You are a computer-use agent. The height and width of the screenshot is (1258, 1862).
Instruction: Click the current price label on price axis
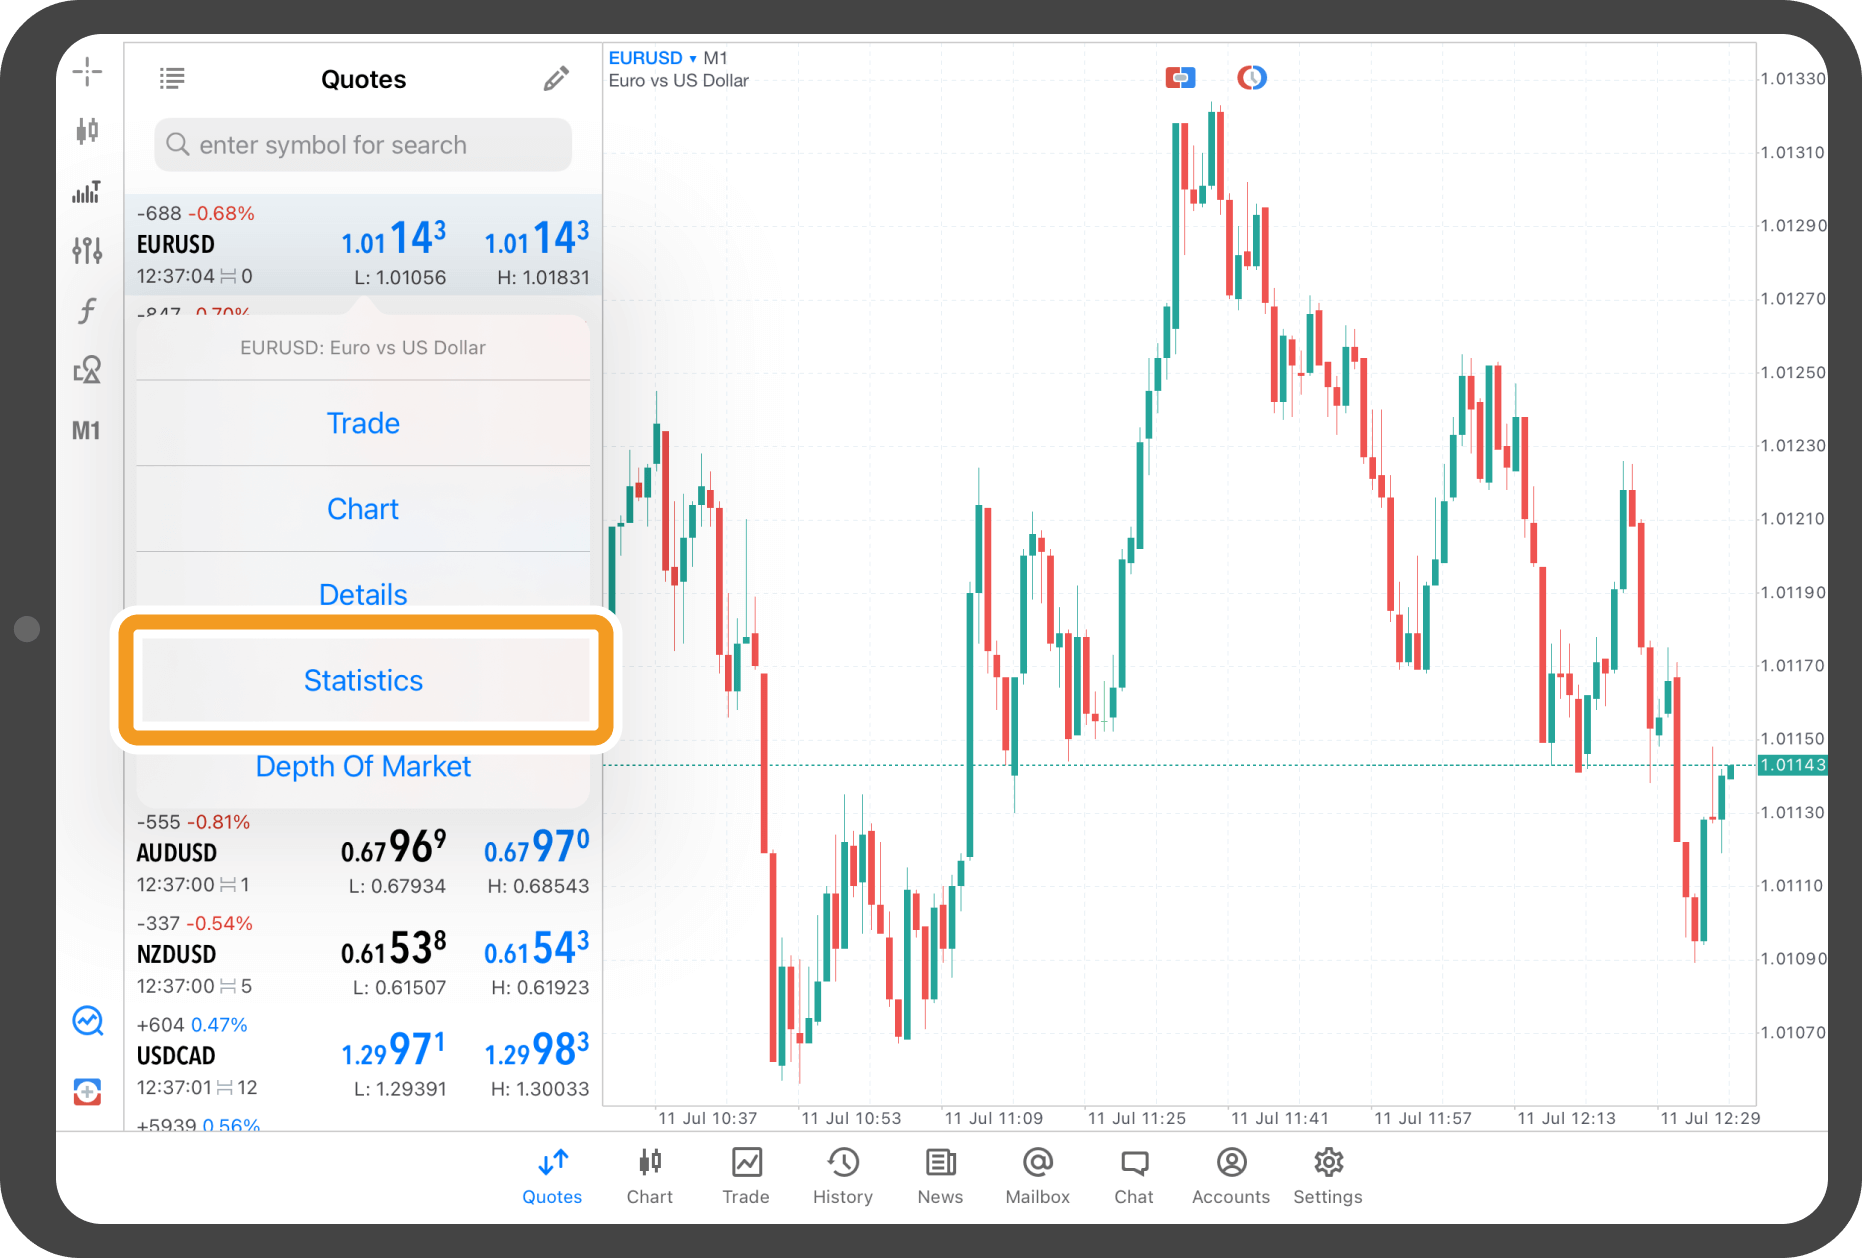tap(1792, 765)
